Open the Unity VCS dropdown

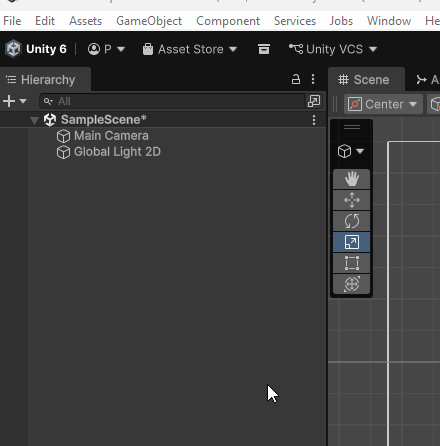pyautogui.click(x=333, y=49)
